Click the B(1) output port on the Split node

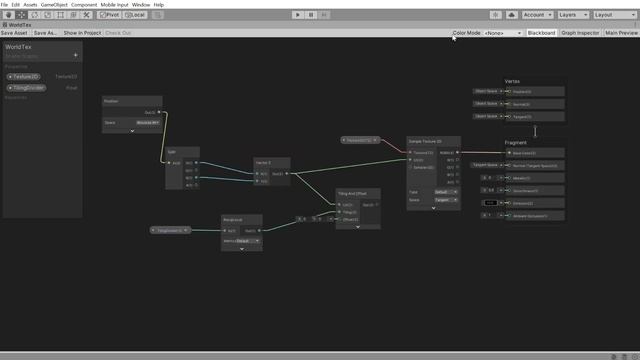pos(196,178)
